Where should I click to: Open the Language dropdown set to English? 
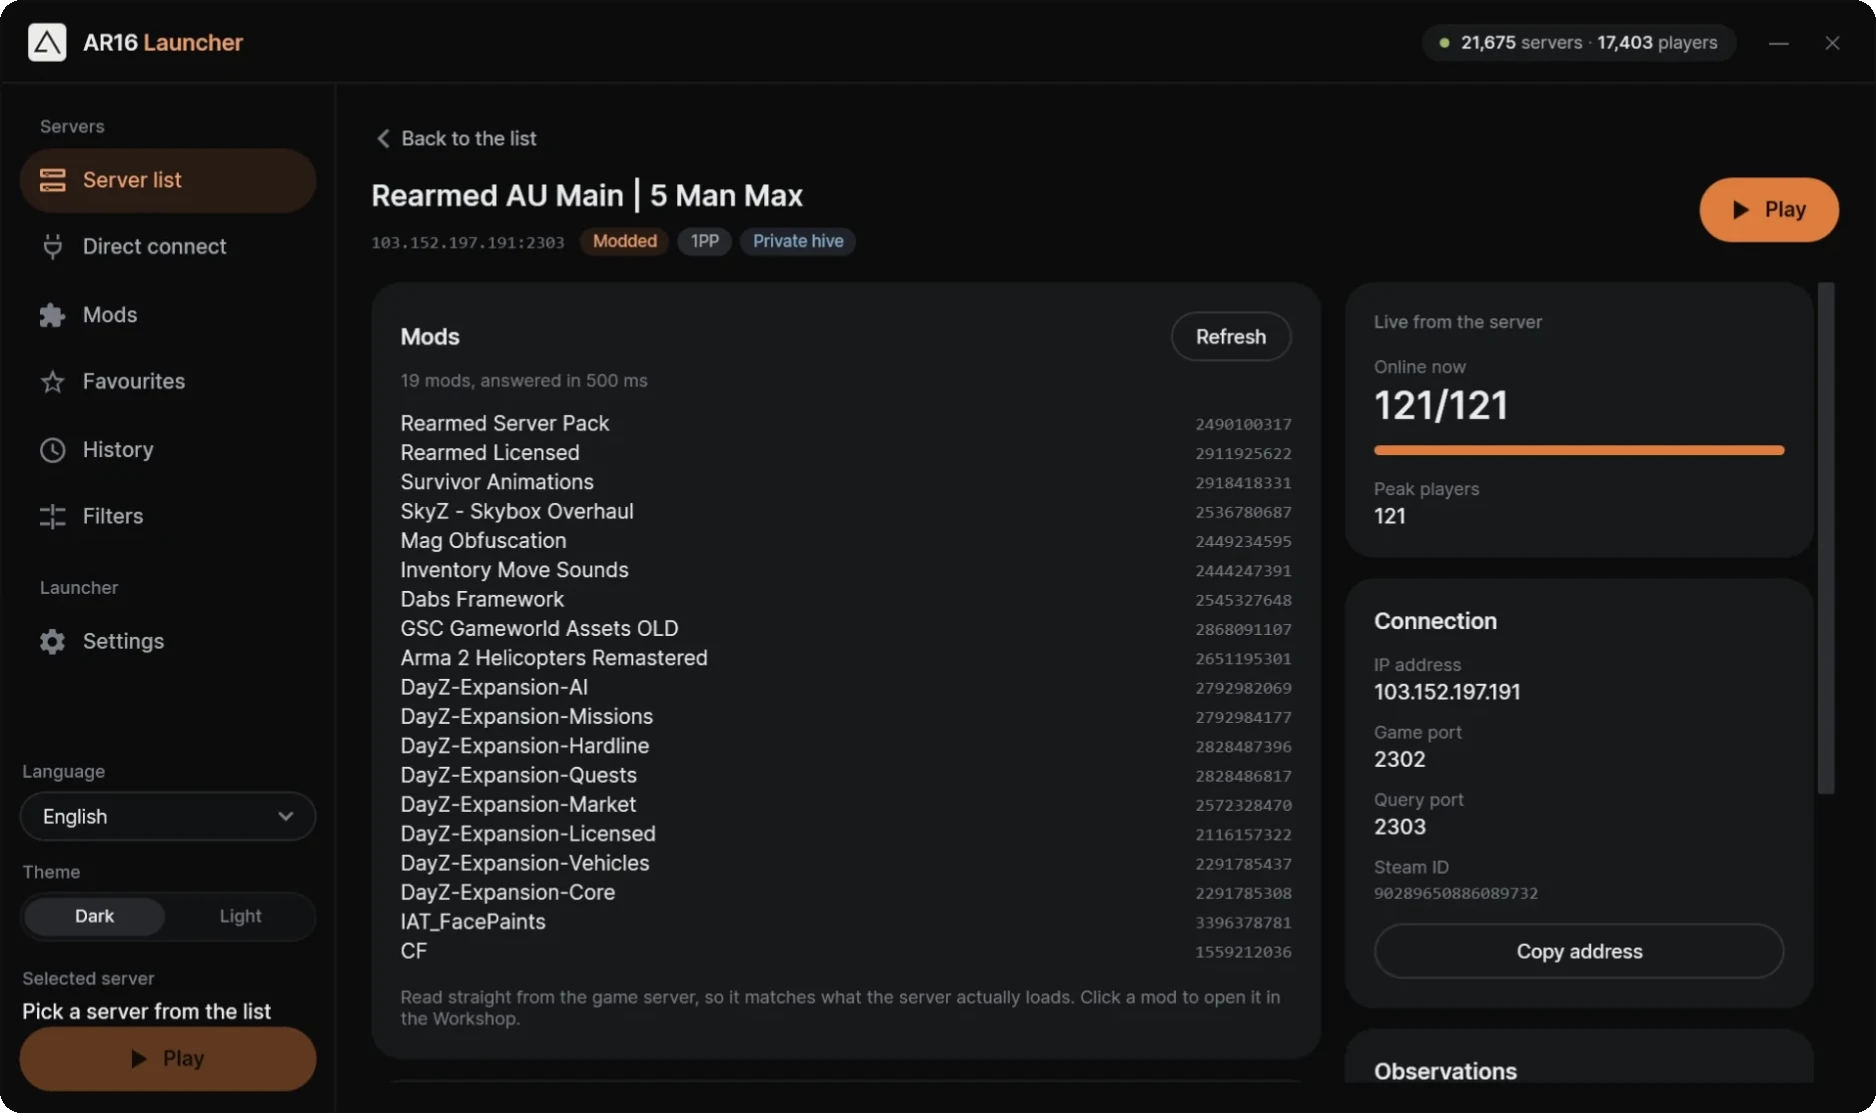click(x=168, y=816)
